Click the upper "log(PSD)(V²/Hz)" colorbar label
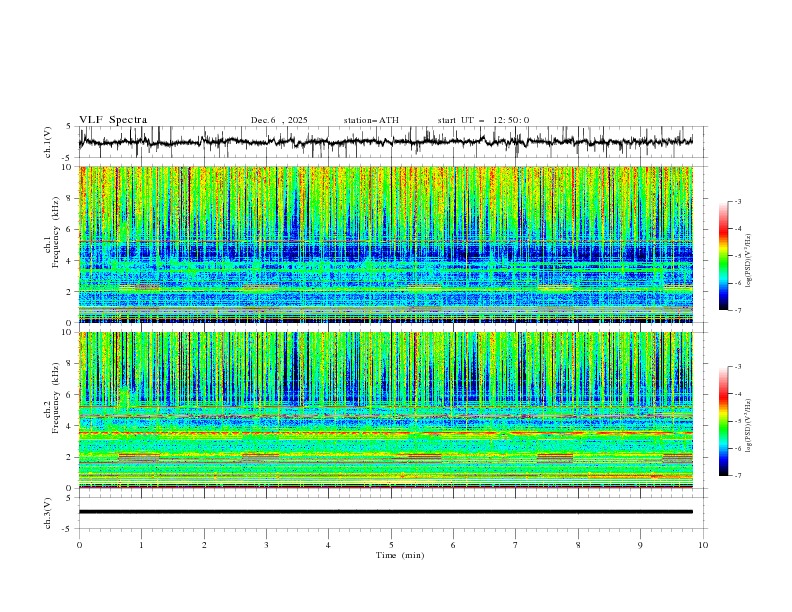This screenshot has width=792, height=612. (x=748, y=261)
